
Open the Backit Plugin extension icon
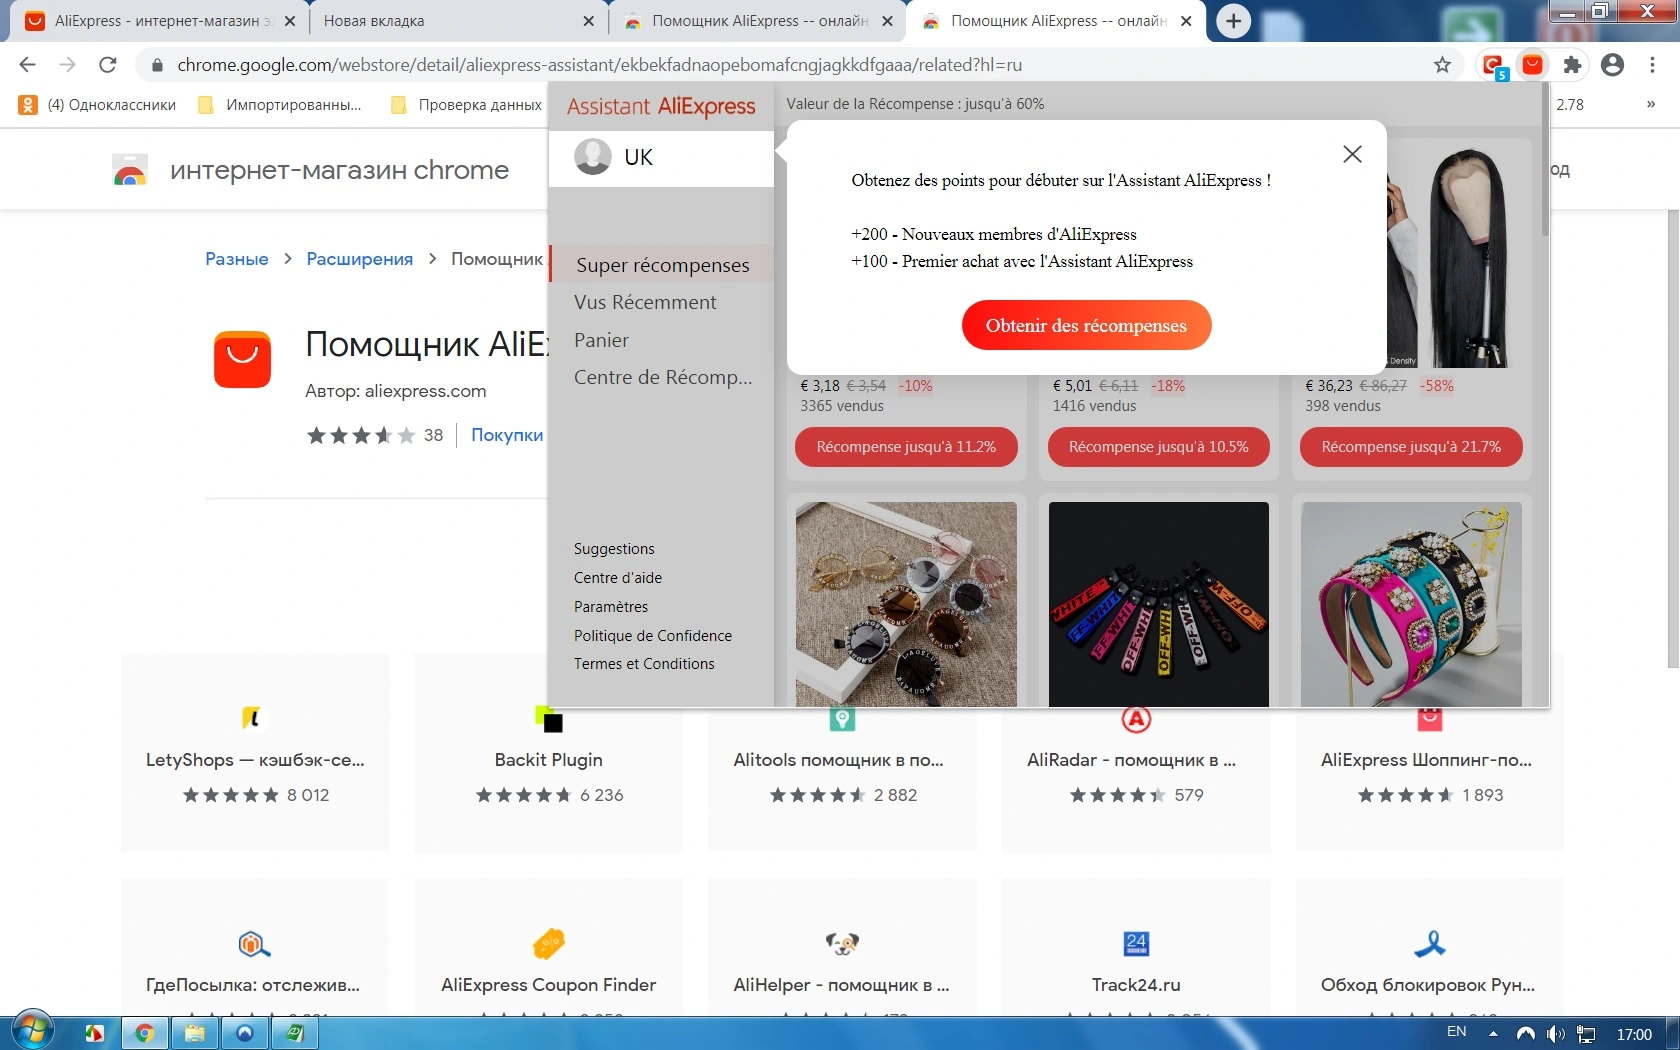[x=549, y=718]
